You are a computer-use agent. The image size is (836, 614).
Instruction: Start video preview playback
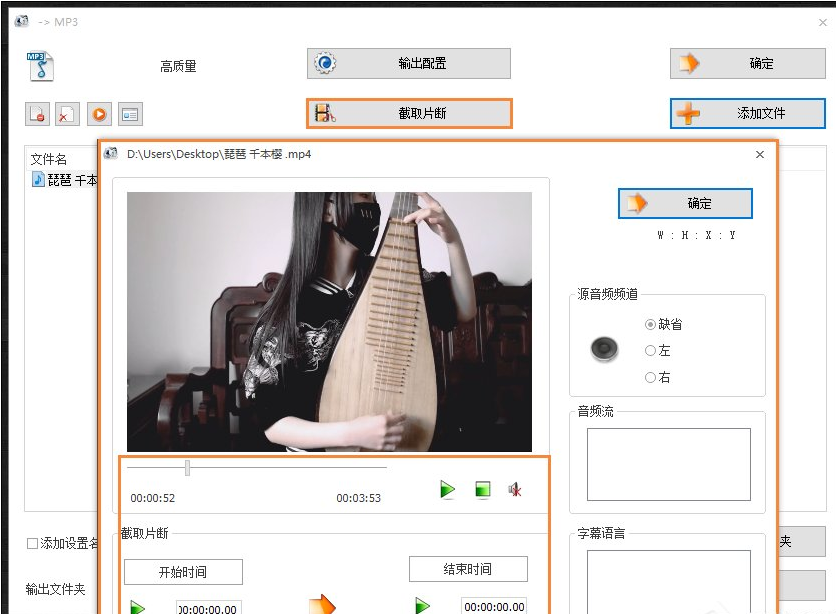[446, 490]
